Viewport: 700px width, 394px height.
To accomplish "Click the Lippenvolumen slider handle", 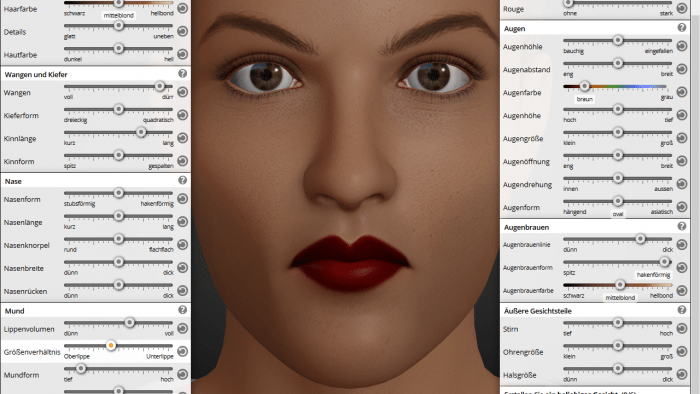I will pos(129,323).
